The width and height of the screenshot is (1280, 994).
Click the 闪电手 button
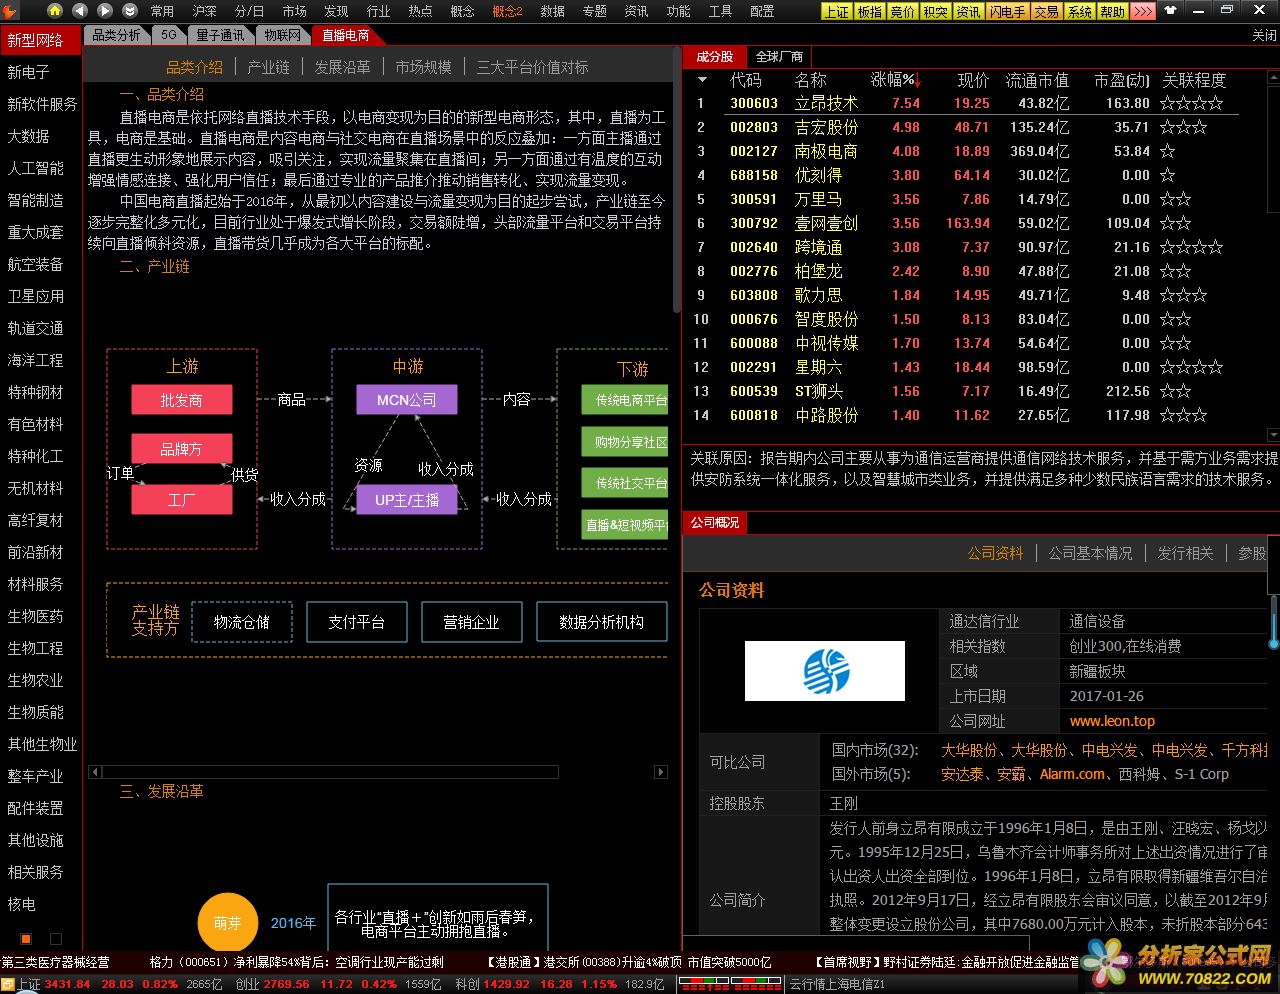(1007, 12)
